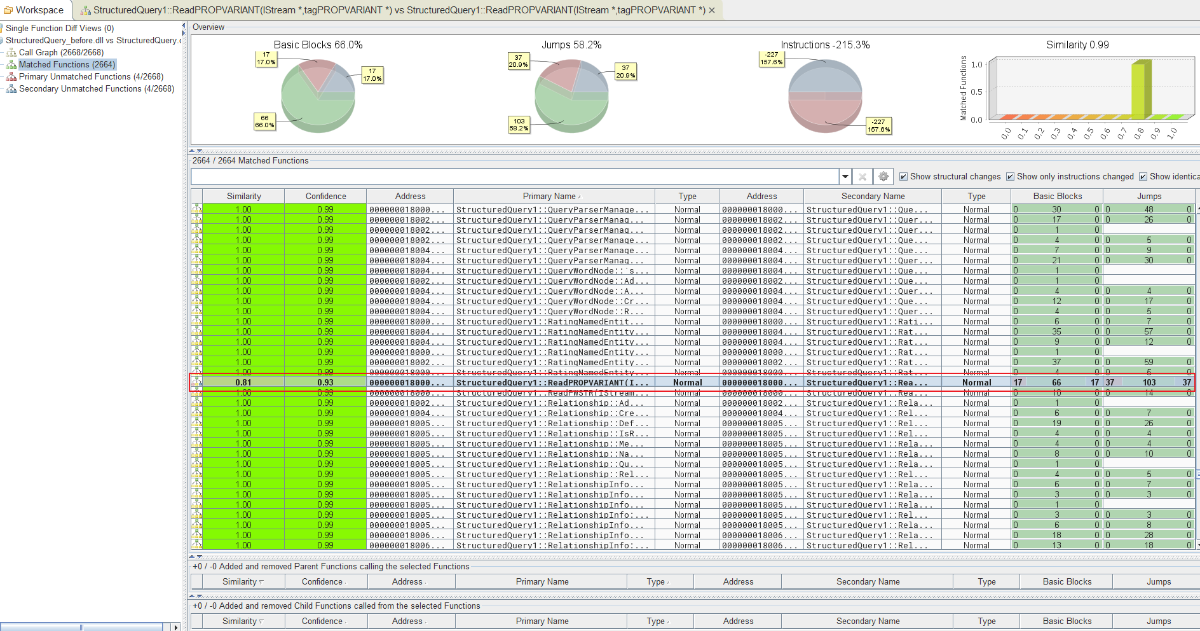Collapse the Overview panel divider arrows
1200x631 pixels.
(197, 149)
